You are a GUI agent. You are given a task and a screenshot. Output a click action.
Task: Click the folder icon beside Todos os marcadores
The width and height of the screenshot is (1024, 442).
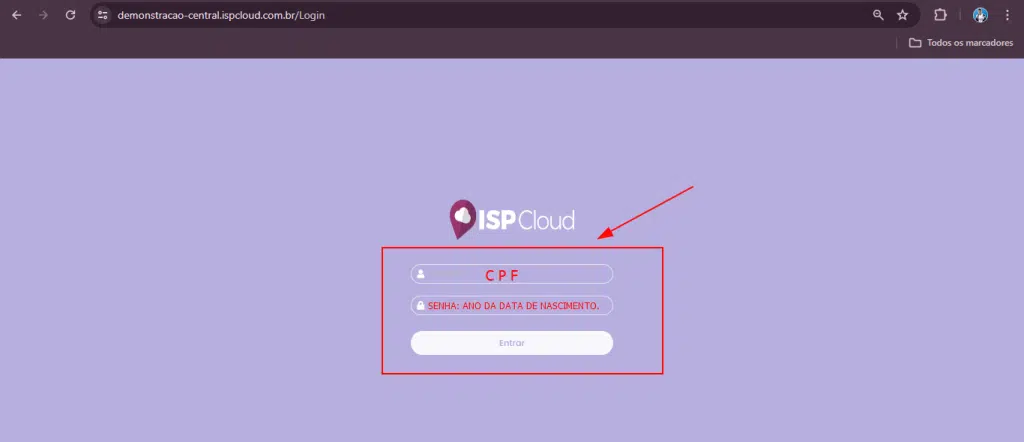pyautogui.click(x=916, y=42)
